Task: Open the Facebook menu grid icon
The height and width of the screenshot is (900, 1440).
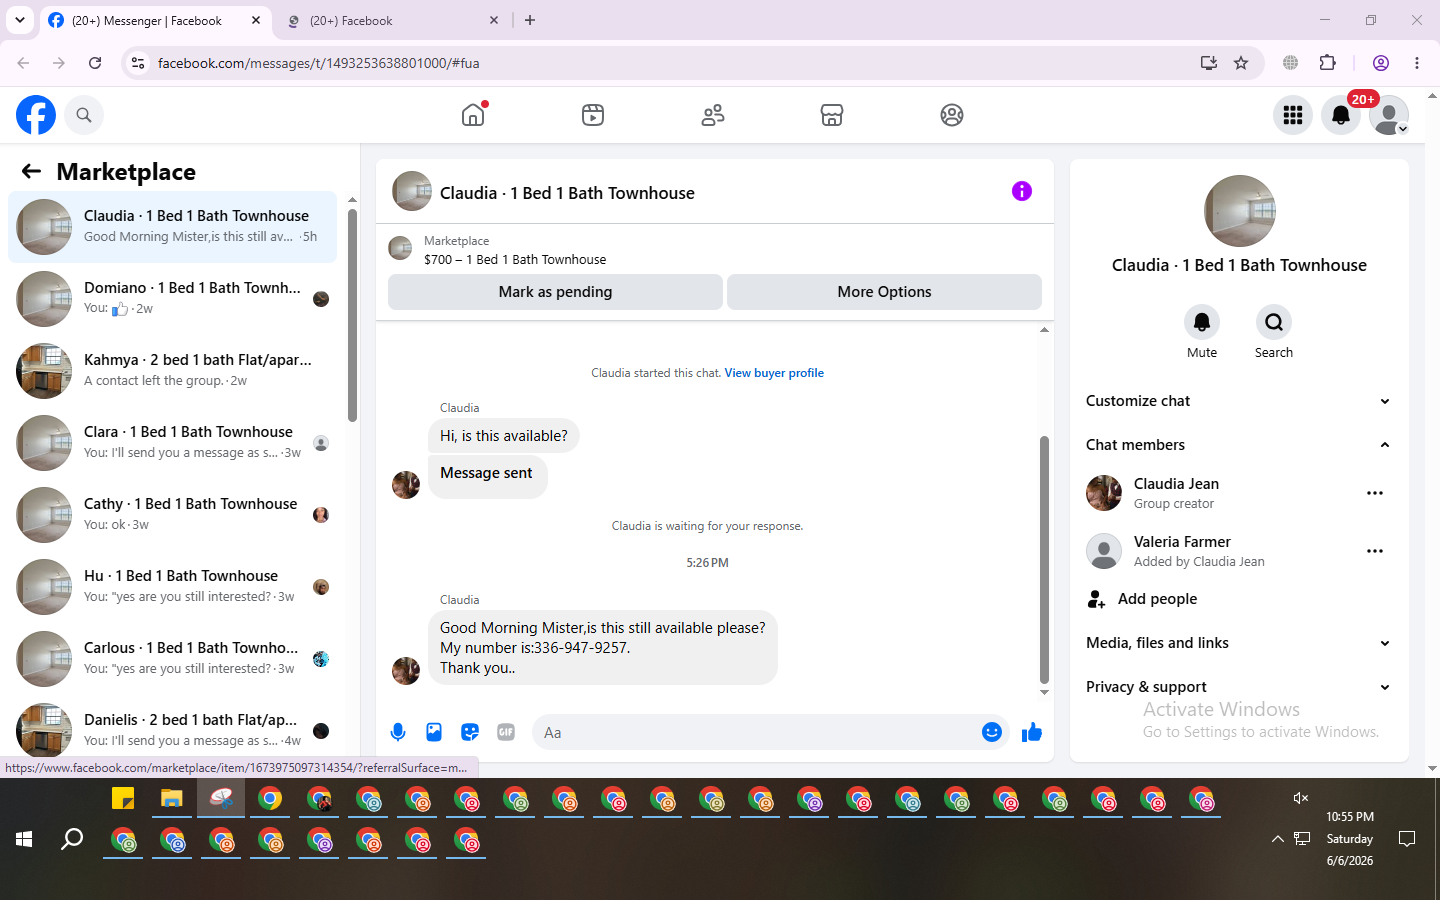Action: coord(1293,115)
